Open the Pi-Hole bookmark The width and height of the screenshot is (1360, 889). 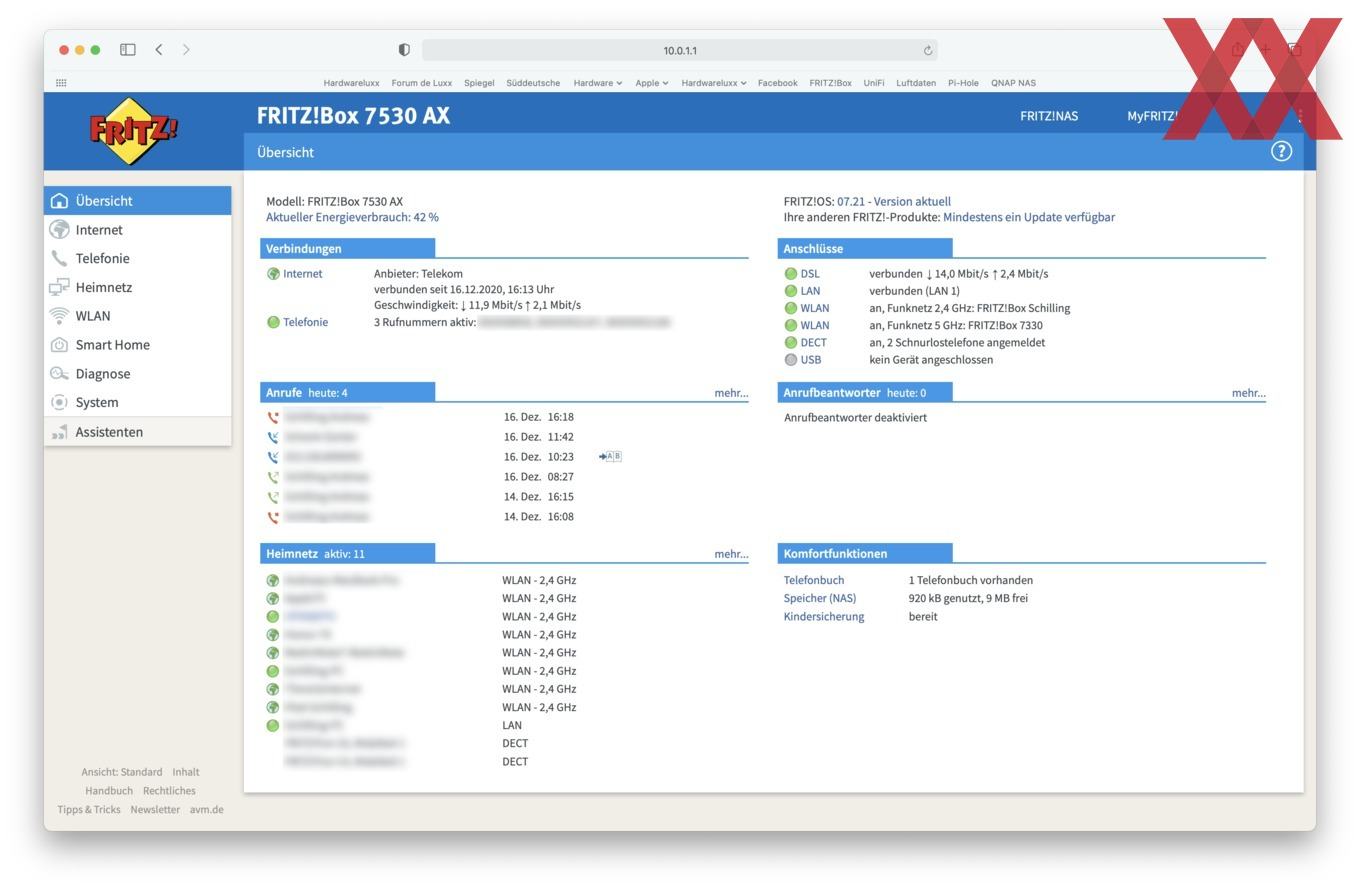(x=963, y=83)
